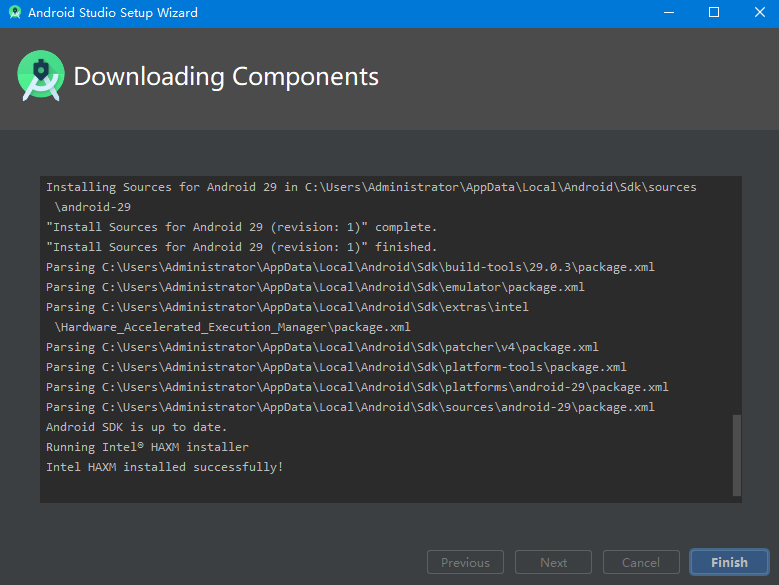This screenshot has height=585, width=779.
Task: Click the log line parsing emulator\package.xml
Action: (315, 287)
